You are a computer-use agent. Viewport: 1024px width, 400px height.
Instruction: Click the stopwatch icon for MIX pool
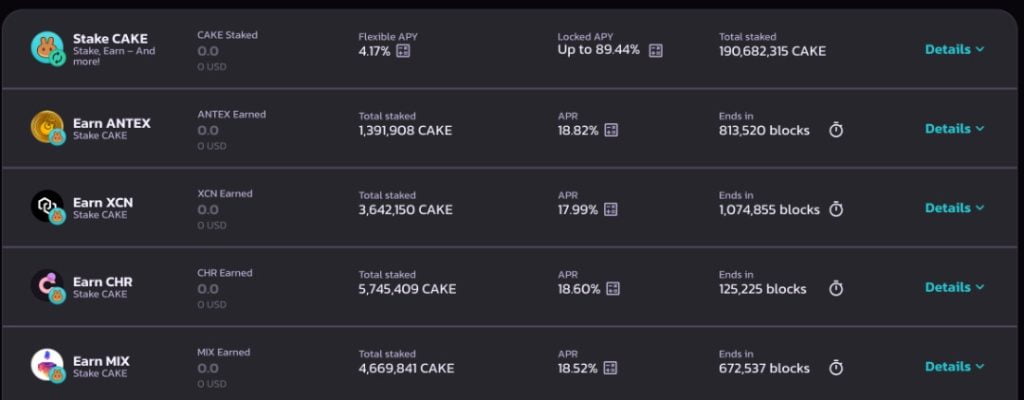(836, 368)
